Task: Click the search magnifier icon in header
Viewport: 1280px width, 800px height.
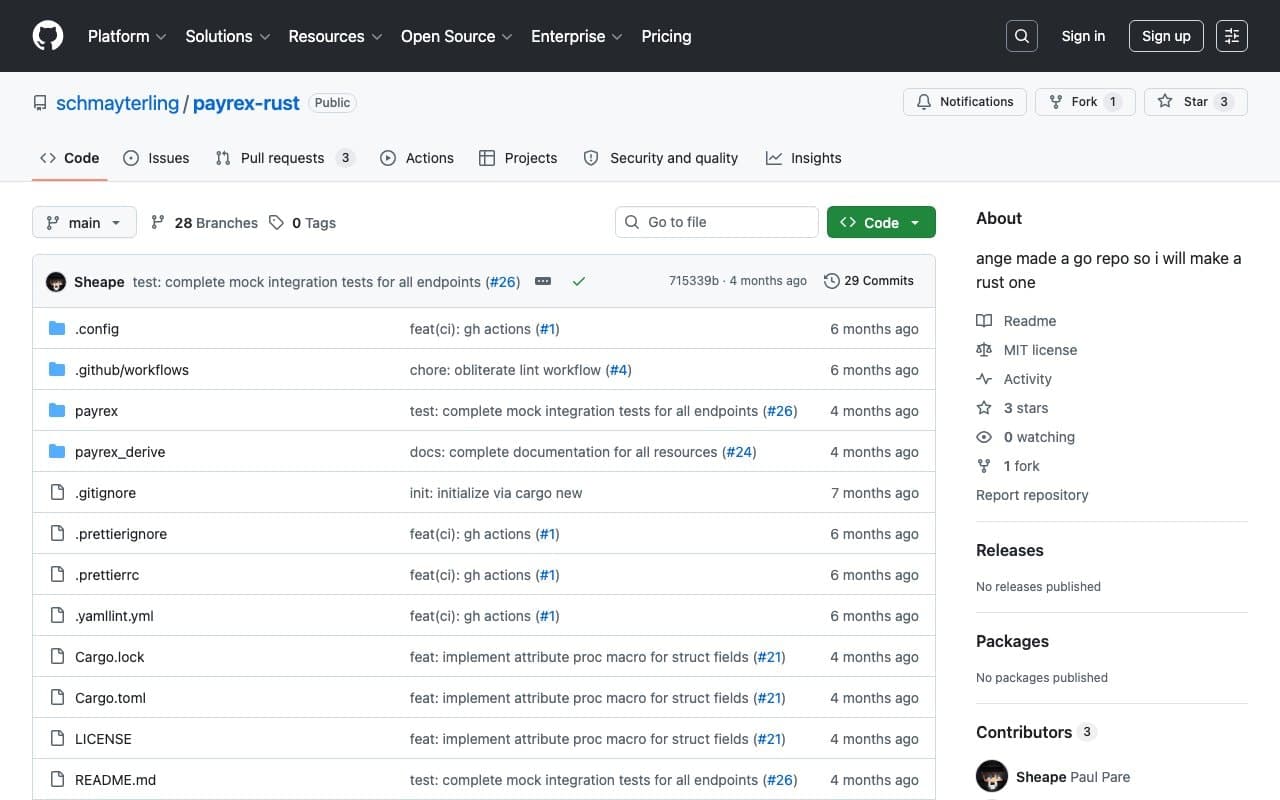Action: [x=1022, y=36]
